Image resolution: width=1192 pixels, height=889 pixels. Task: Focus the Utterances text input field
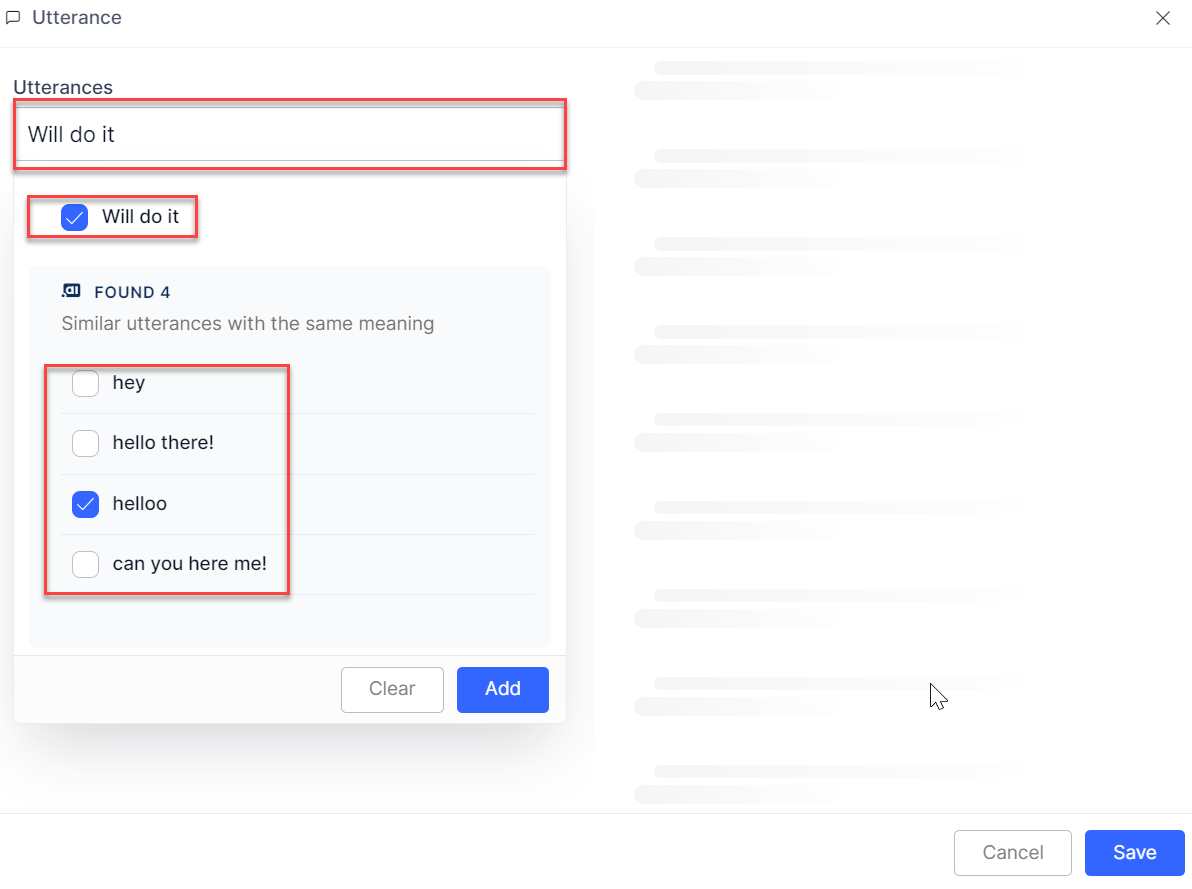point(290,134)
